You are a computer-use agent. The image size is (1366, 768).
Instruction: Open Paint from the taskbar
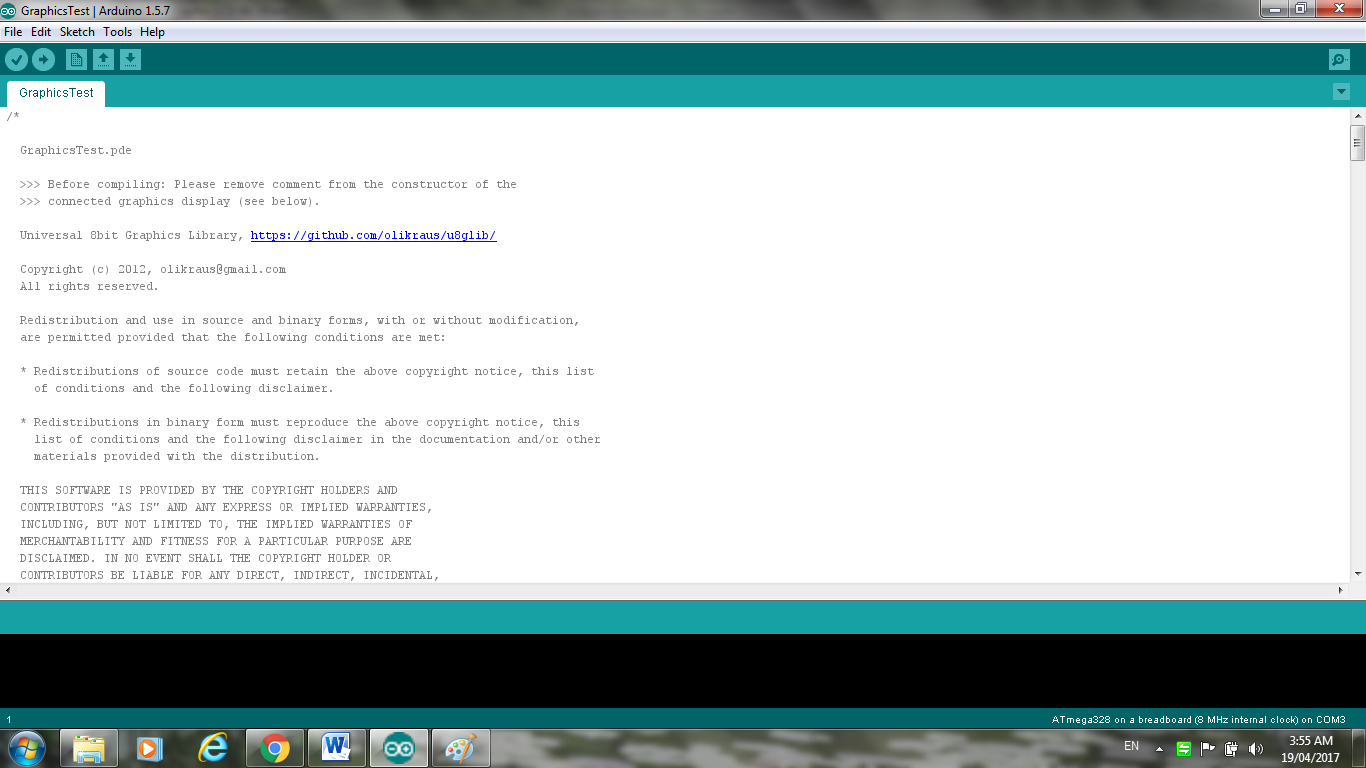coord(461,747)
